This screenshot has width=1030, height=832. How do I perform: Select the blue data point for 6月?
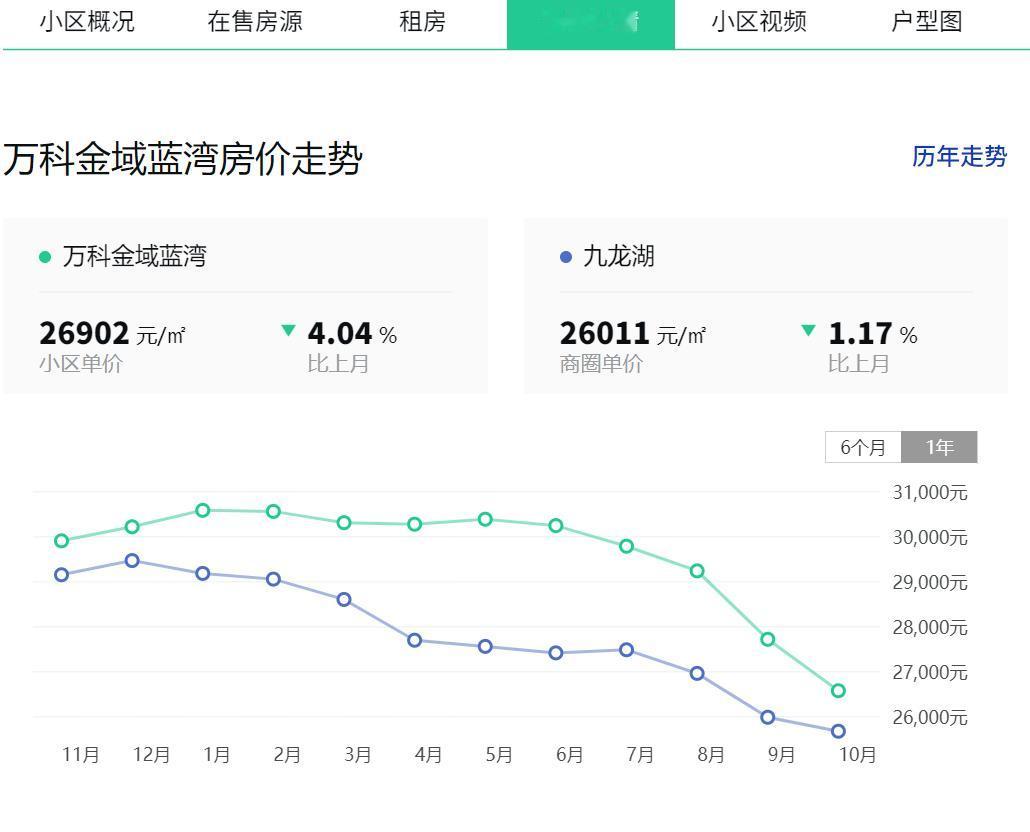[x=556, y=653]
